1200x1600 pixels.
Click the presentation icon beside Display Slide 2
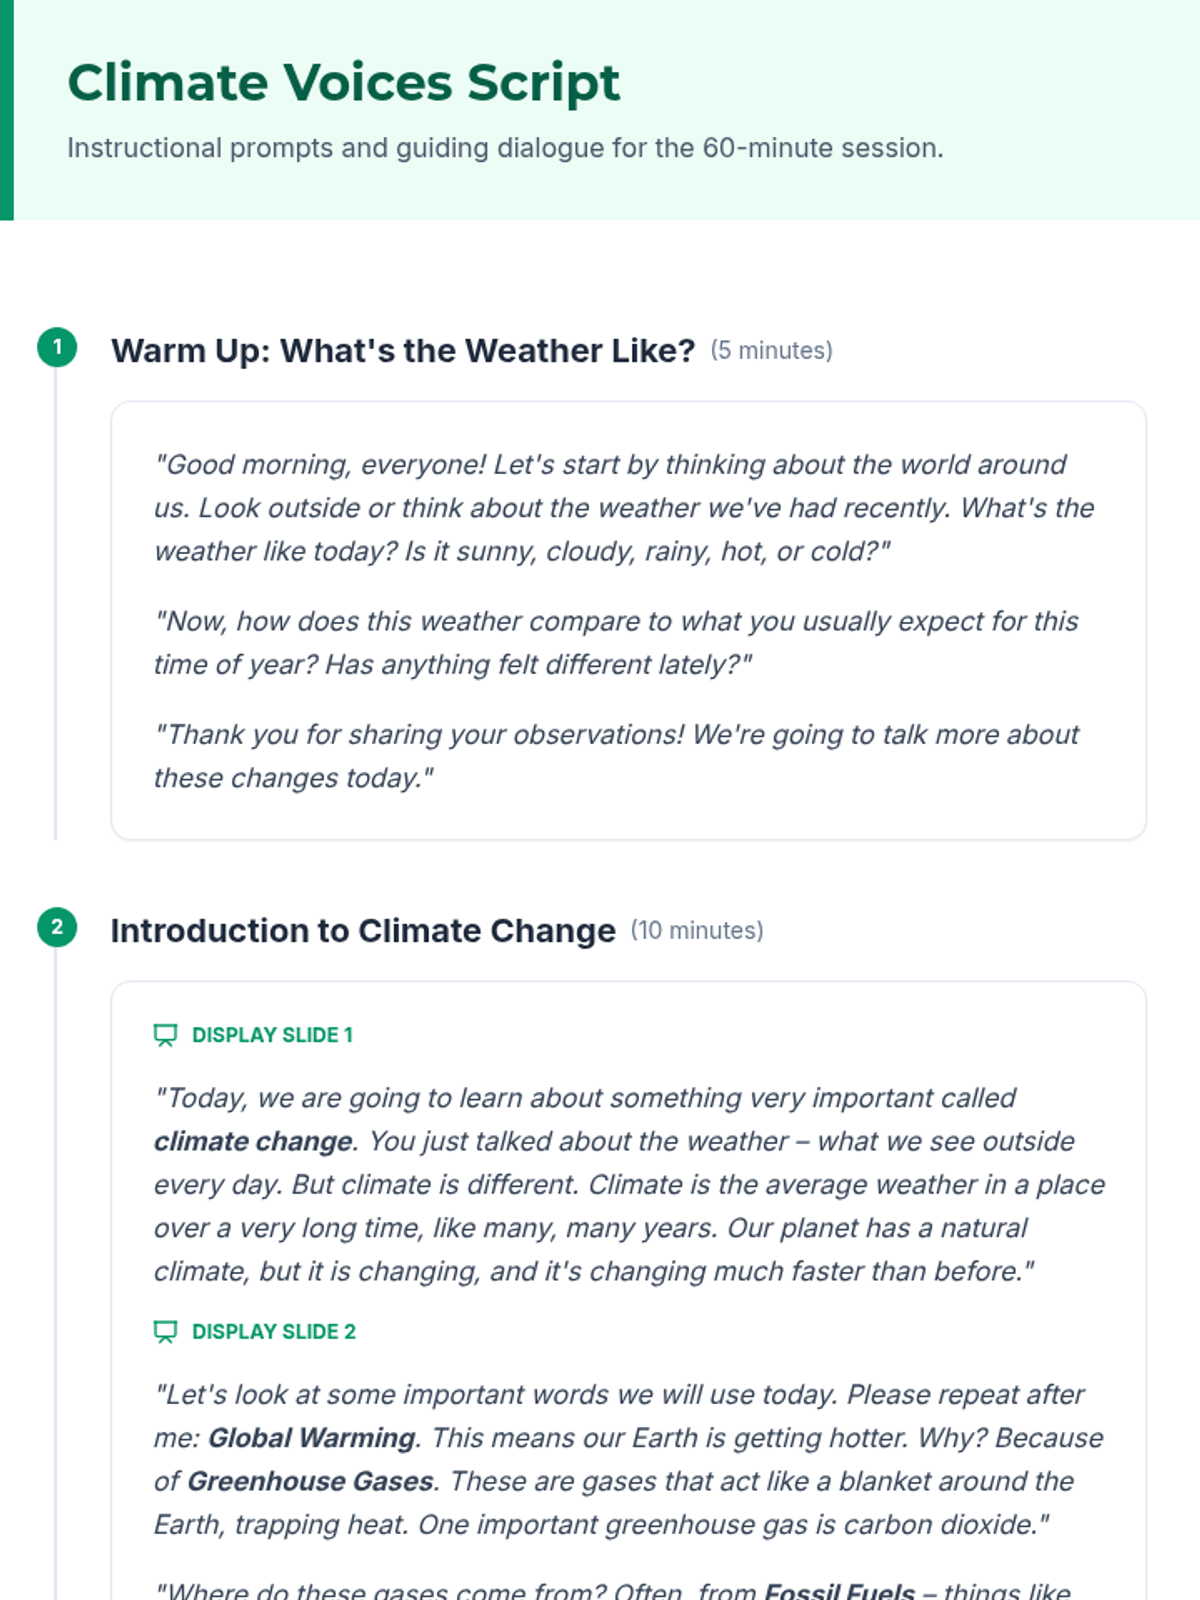coord(165,1332)
